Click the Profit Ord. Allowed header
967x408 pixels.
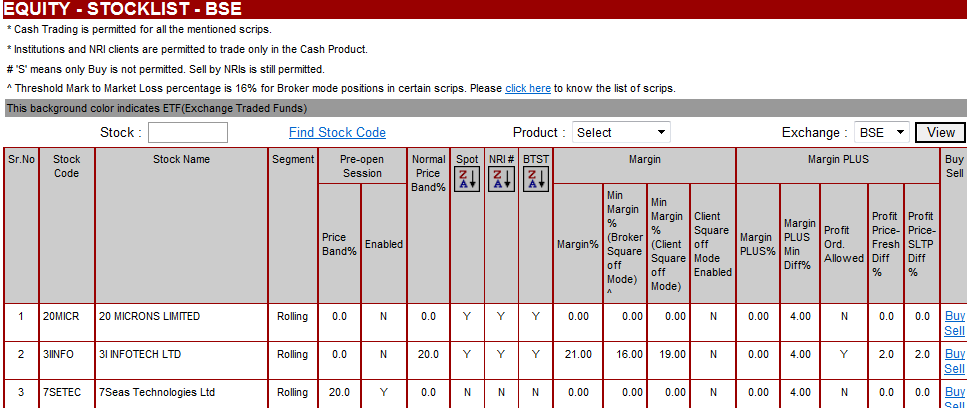pyautogui.click(x=844, y=244)
